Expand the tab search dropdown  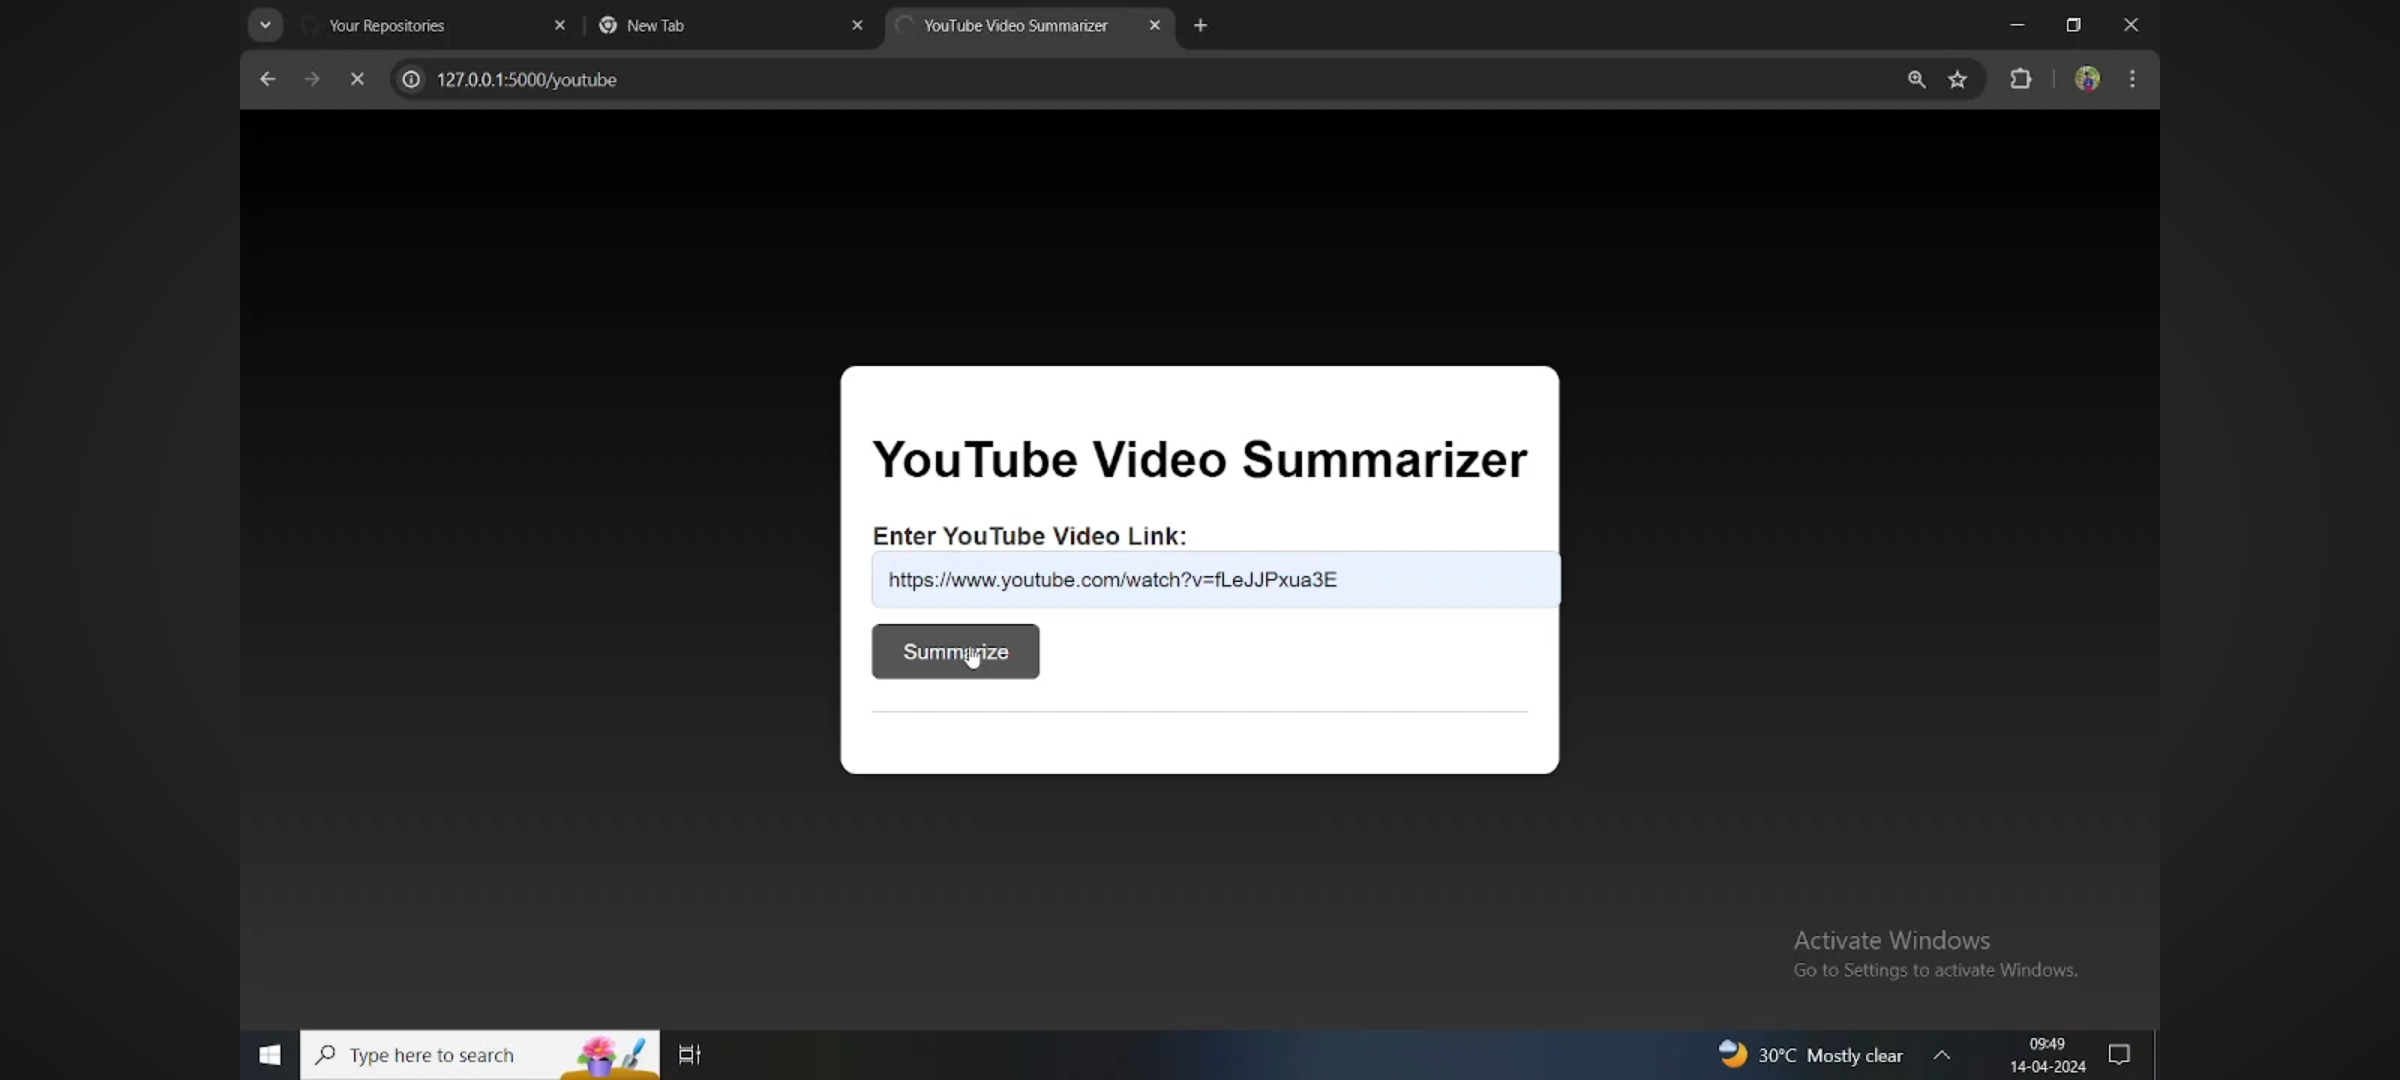265,25
